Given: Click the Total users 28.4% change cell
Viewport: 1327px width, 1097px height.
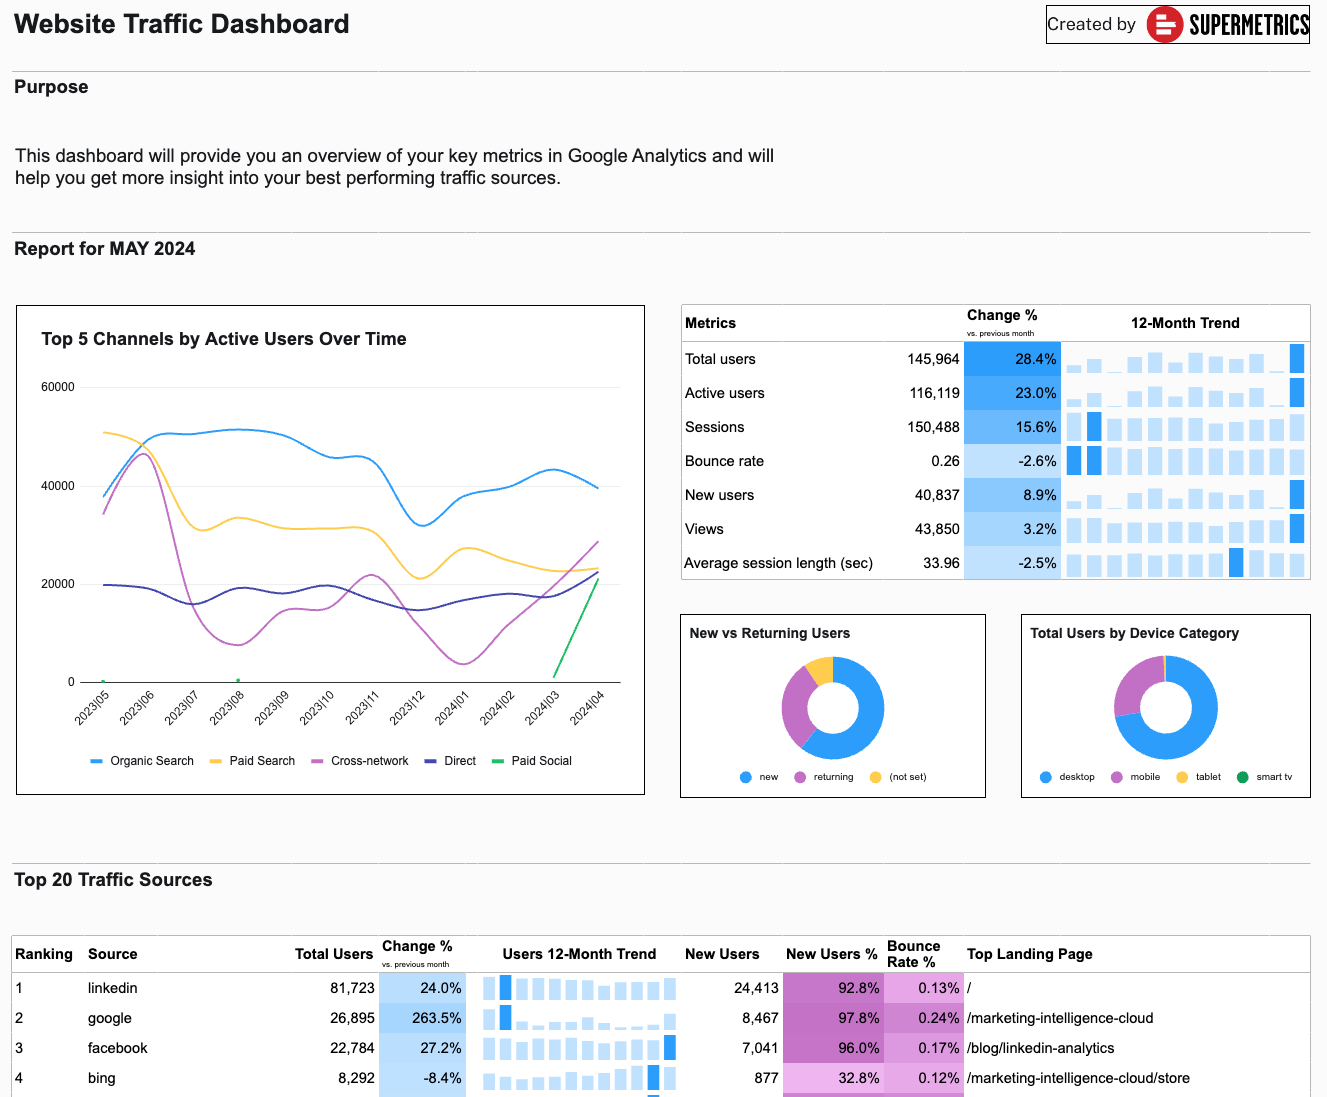Looking at the screenshot, I should coord(1012,359).
